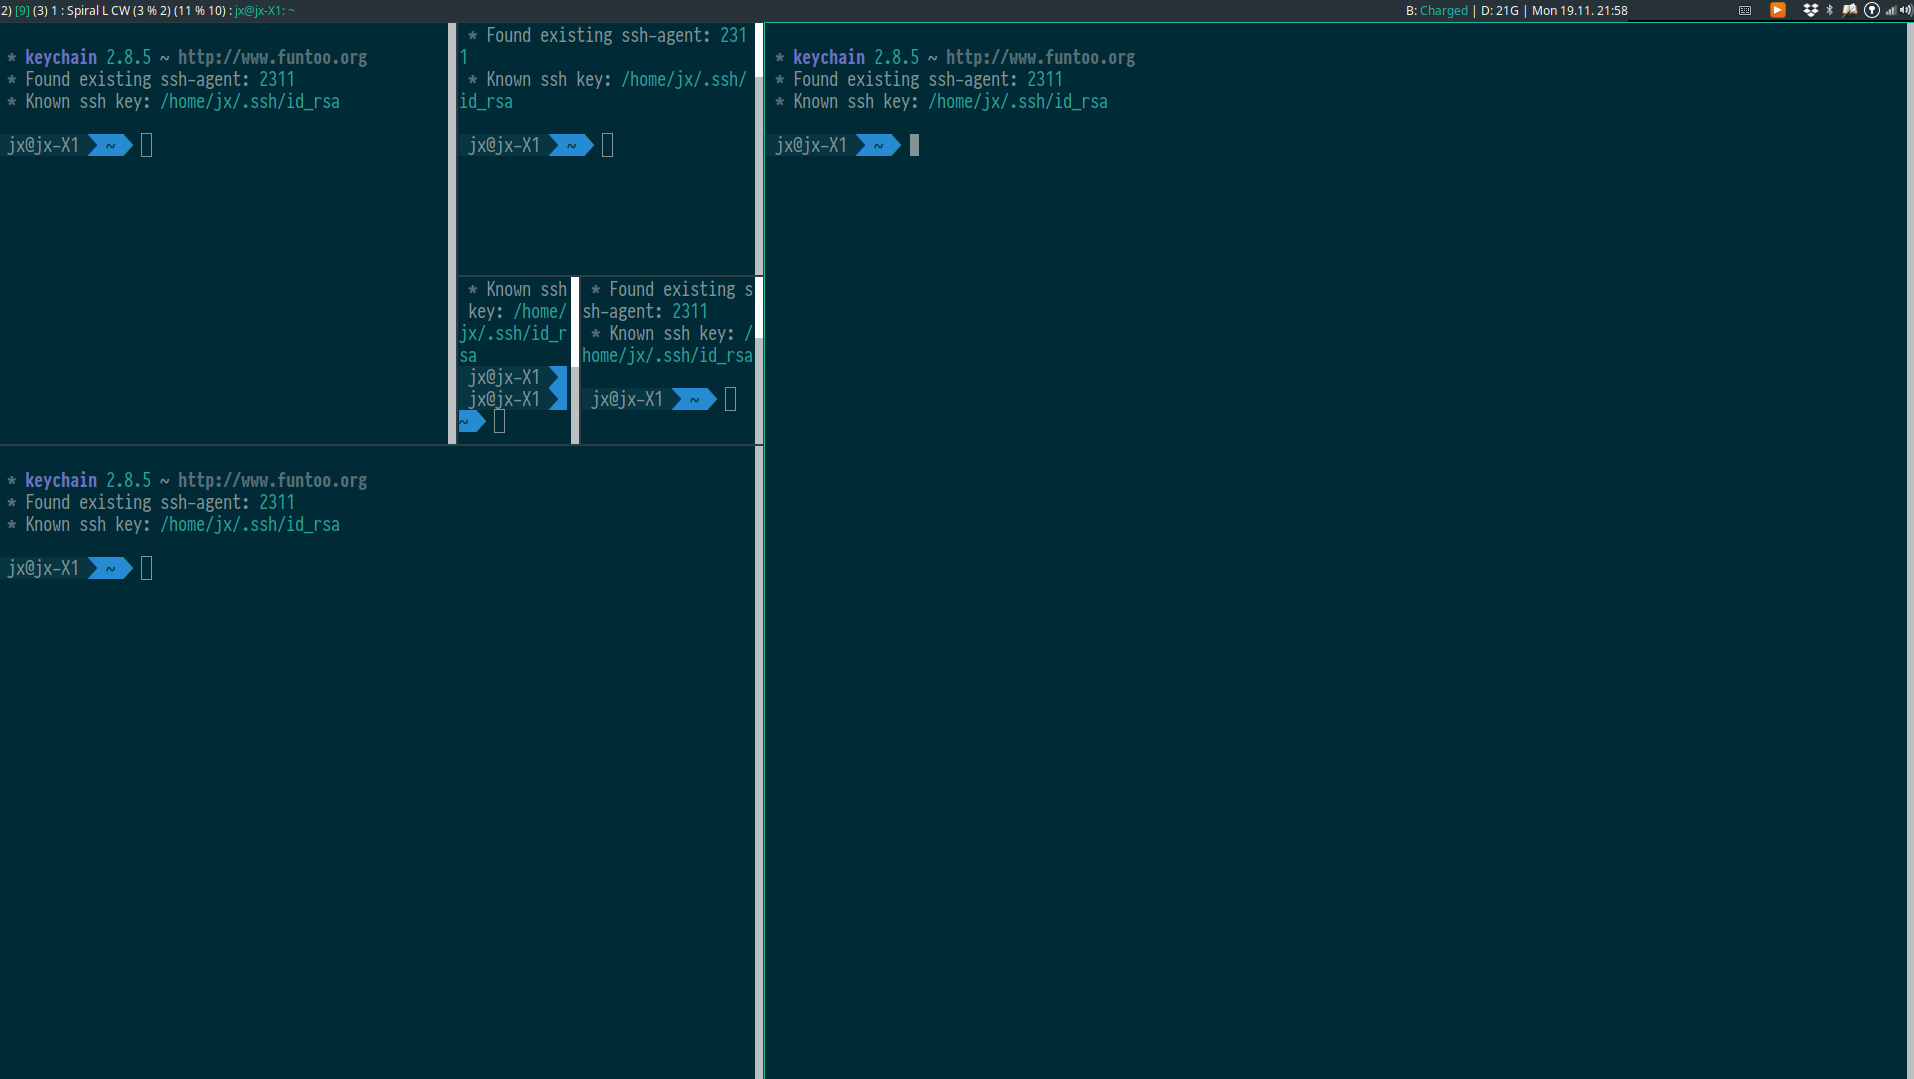This screenshot has height=1079, width=1914.
Task: Open the keyboard layout indicator in the tray
Action: click(1745, 11)
